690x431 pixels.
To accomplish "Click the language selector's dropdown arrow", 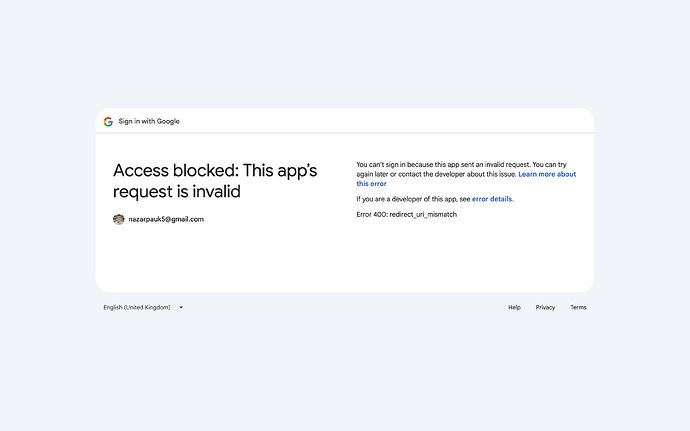I will coord(181,308).
